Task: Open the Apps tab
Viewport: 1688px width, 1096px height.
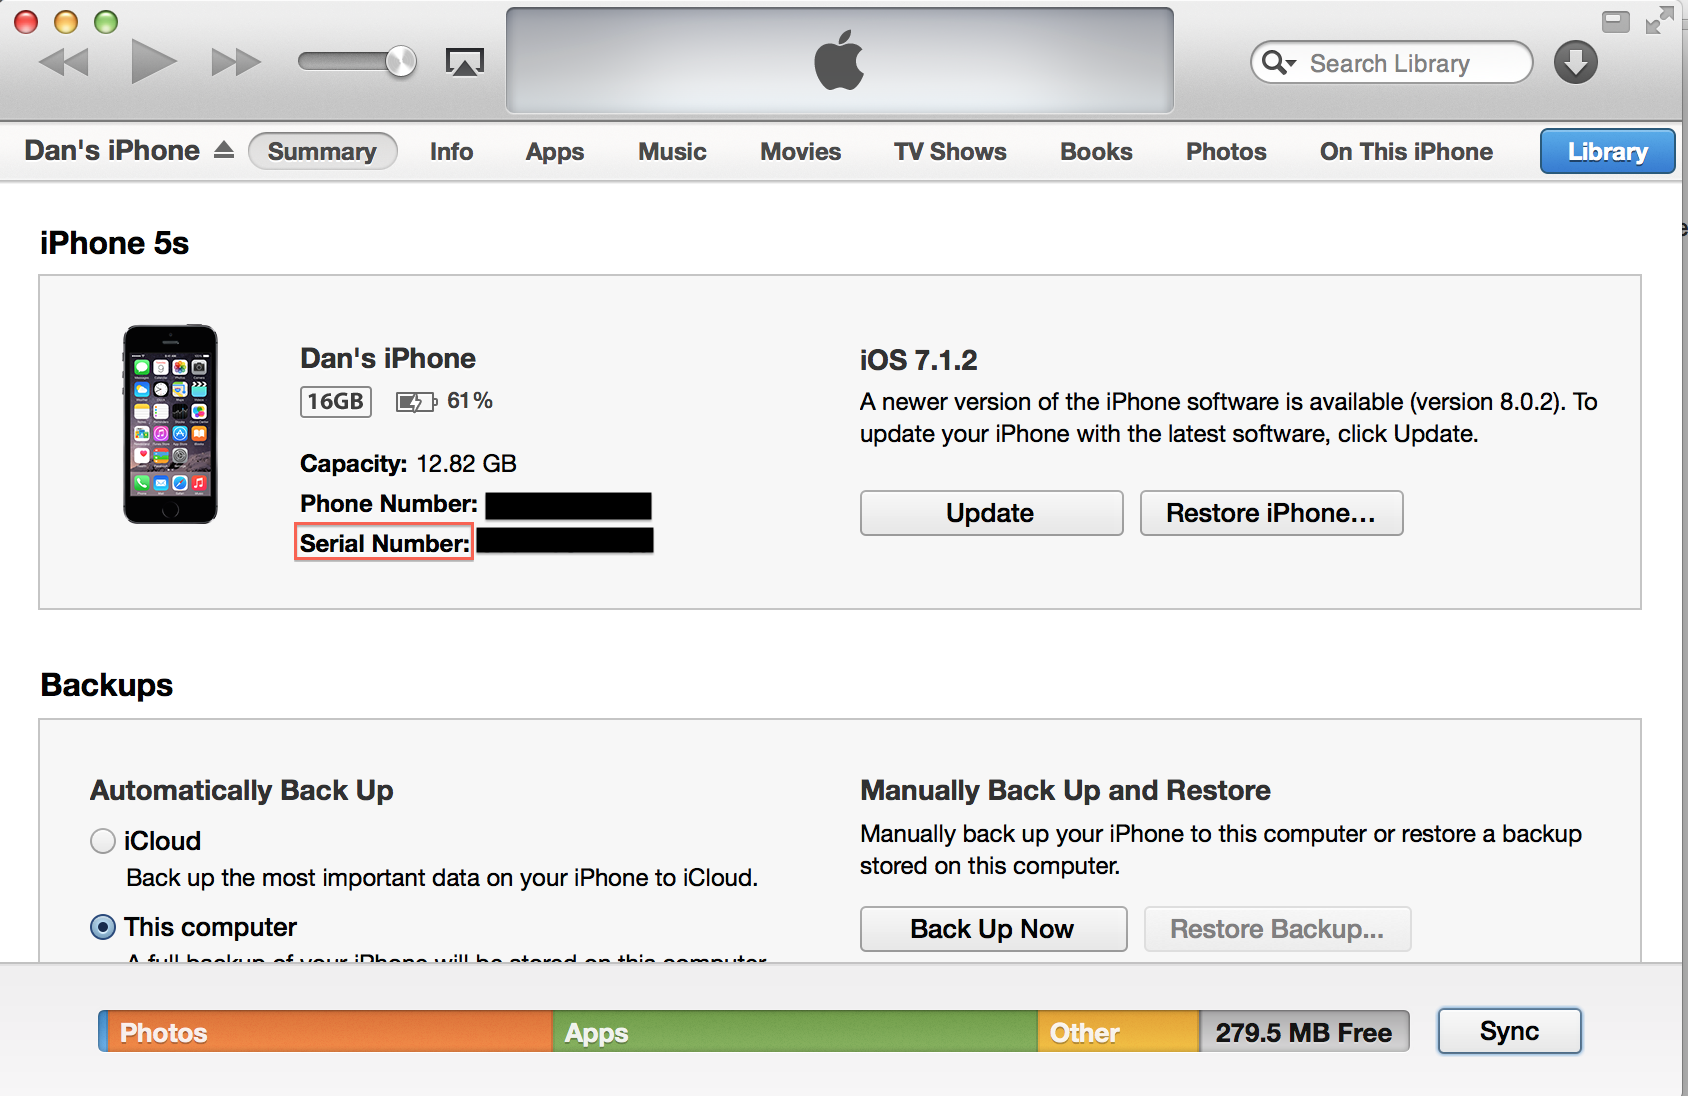Action: pyautogui.click(x=555, y=152)
